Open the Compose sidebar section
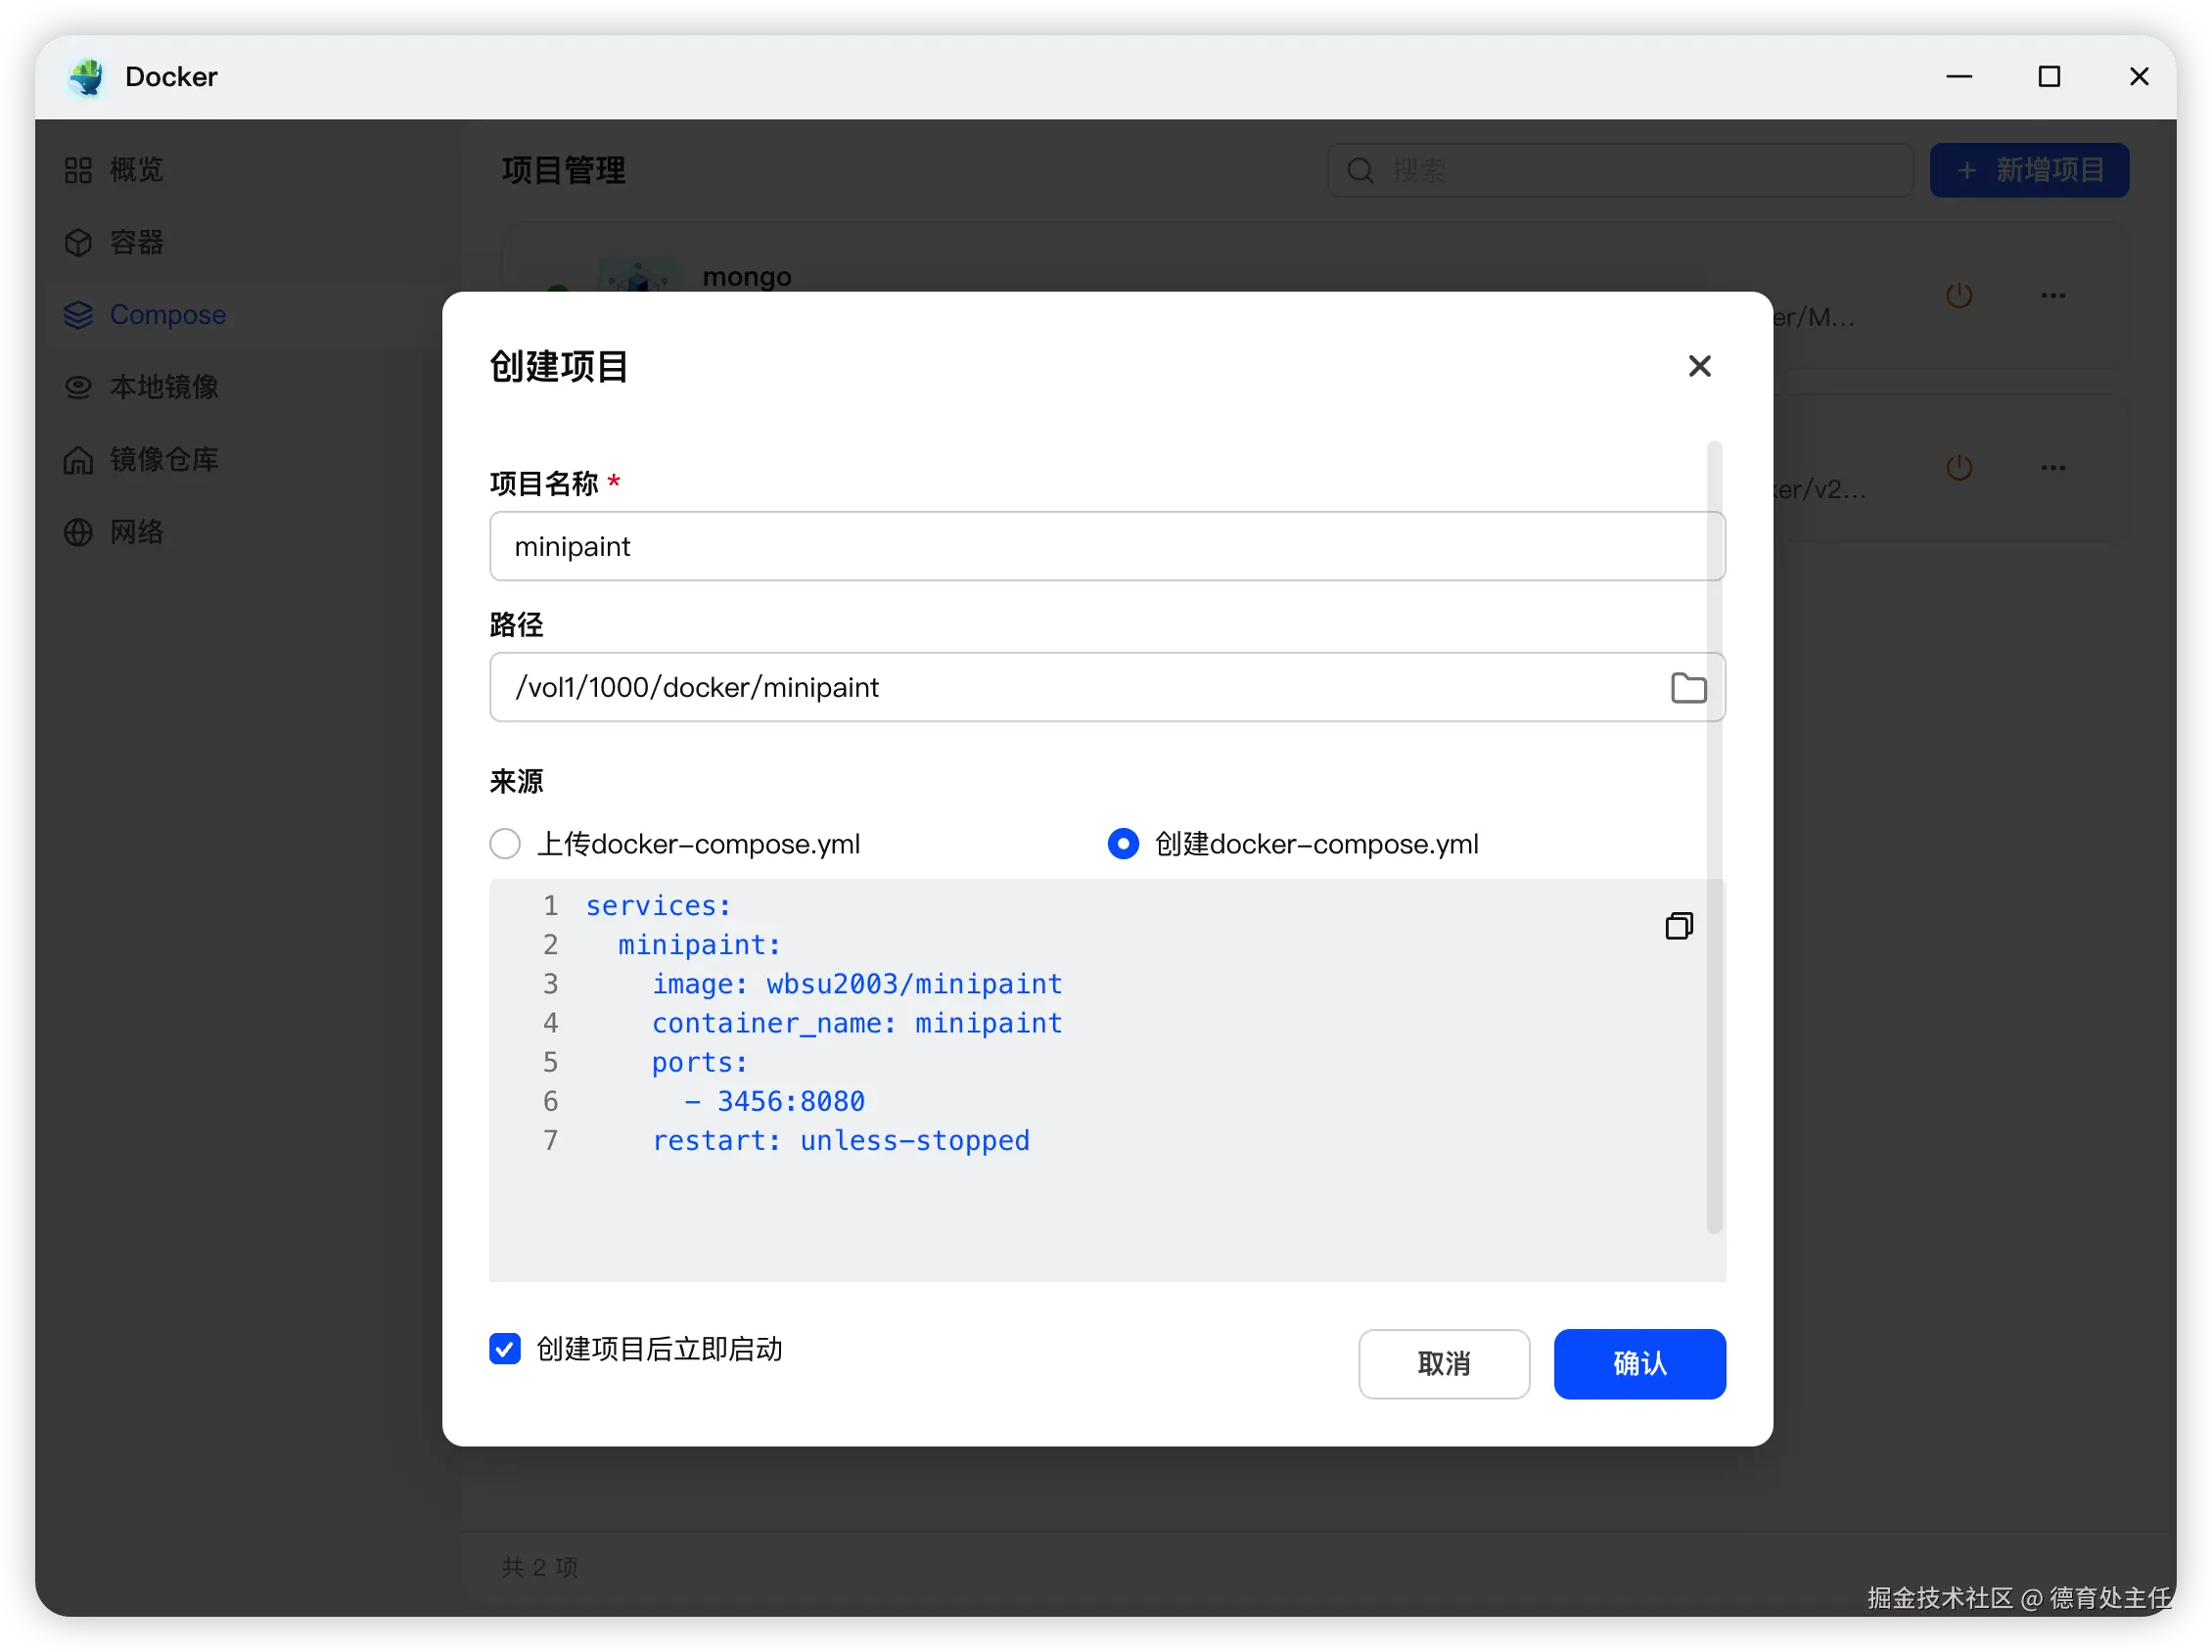This screenshot has height=1652, width=2212. pos(167,315)
